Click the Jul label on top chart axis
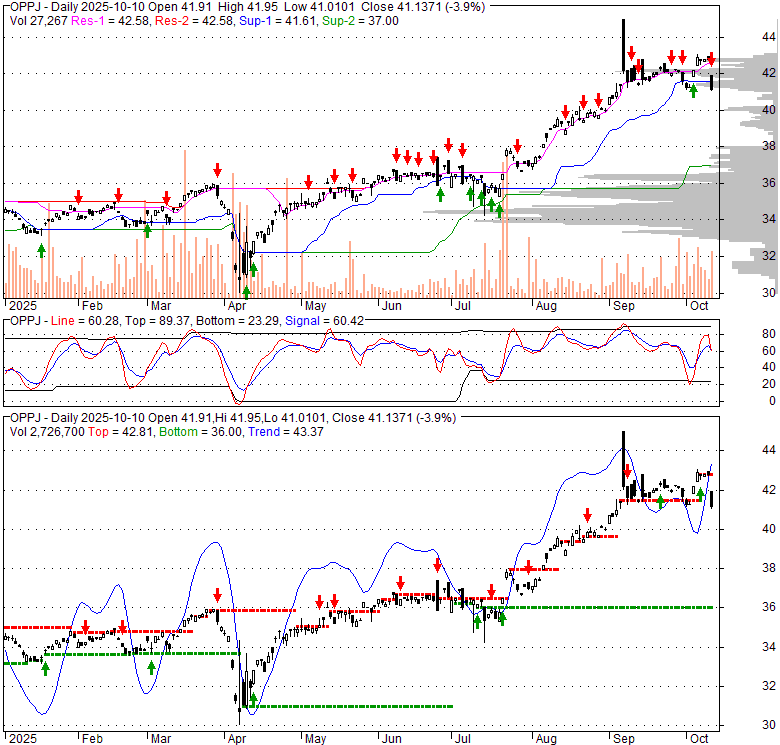The image size is (780, 745). click(463, 306)
